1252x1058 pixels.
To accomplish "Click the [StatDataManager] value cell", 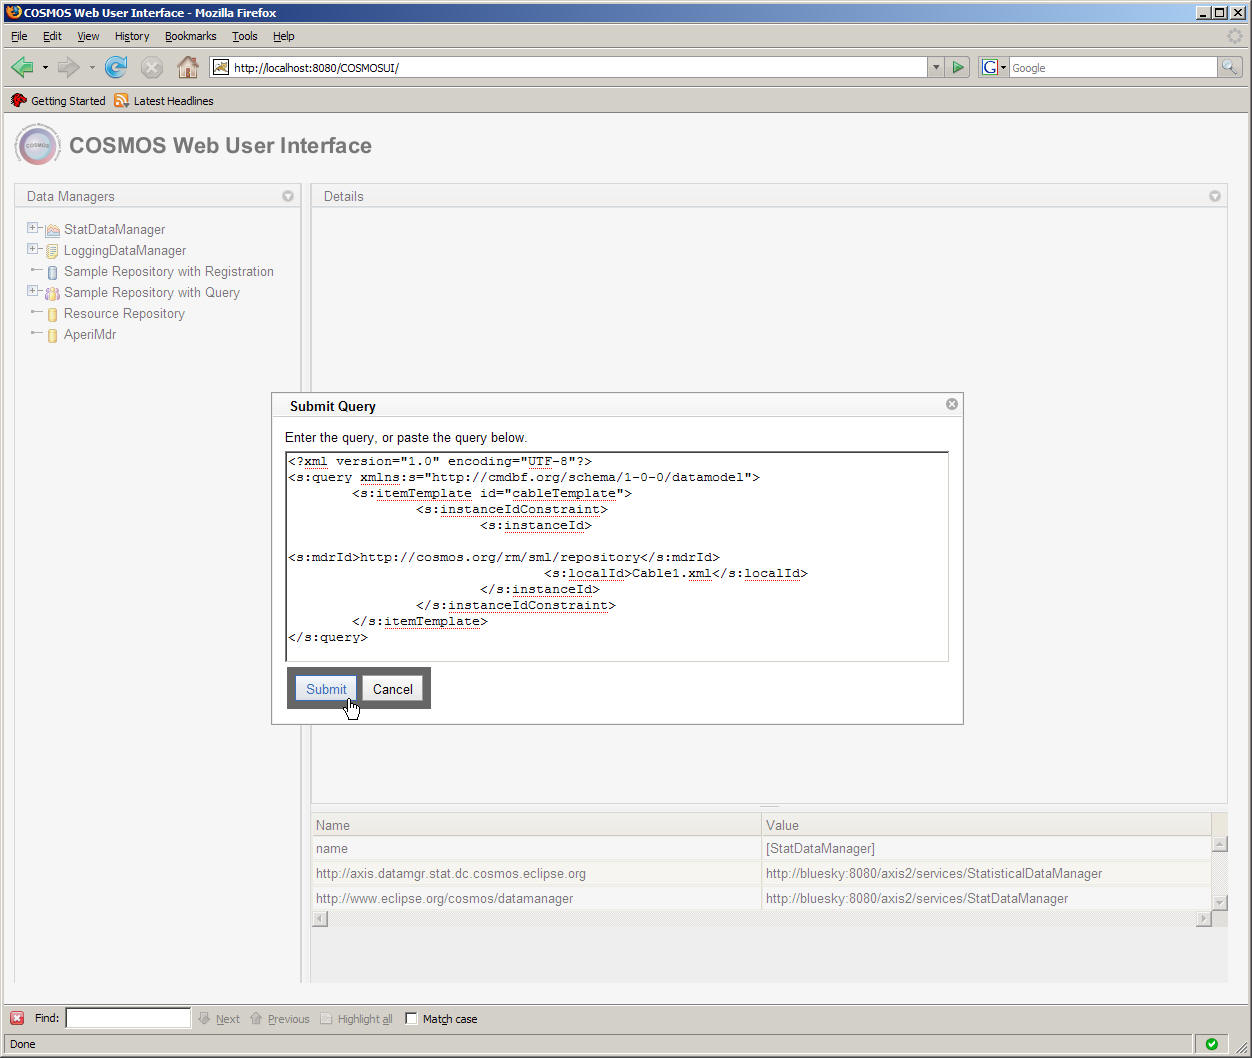I will pos(986,848).
